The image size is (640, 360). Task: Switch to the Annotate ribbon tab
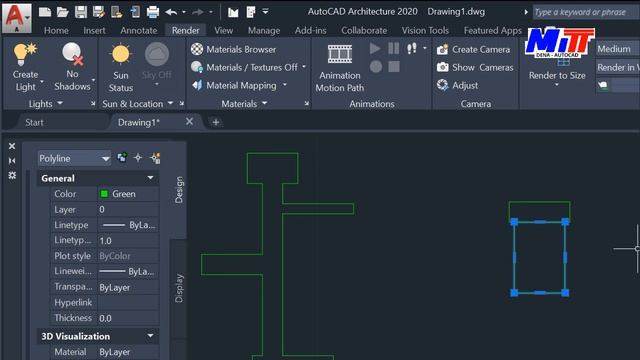click(x=139, y=30)
